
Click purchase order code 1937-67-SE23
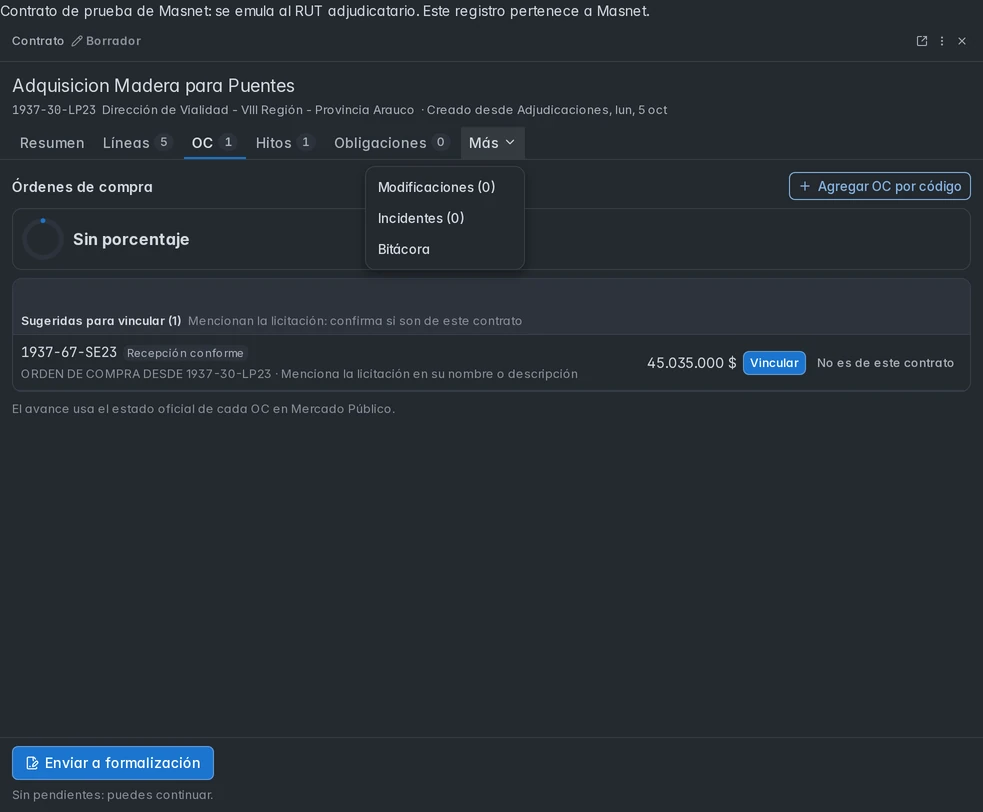click(x=69, y=352)
